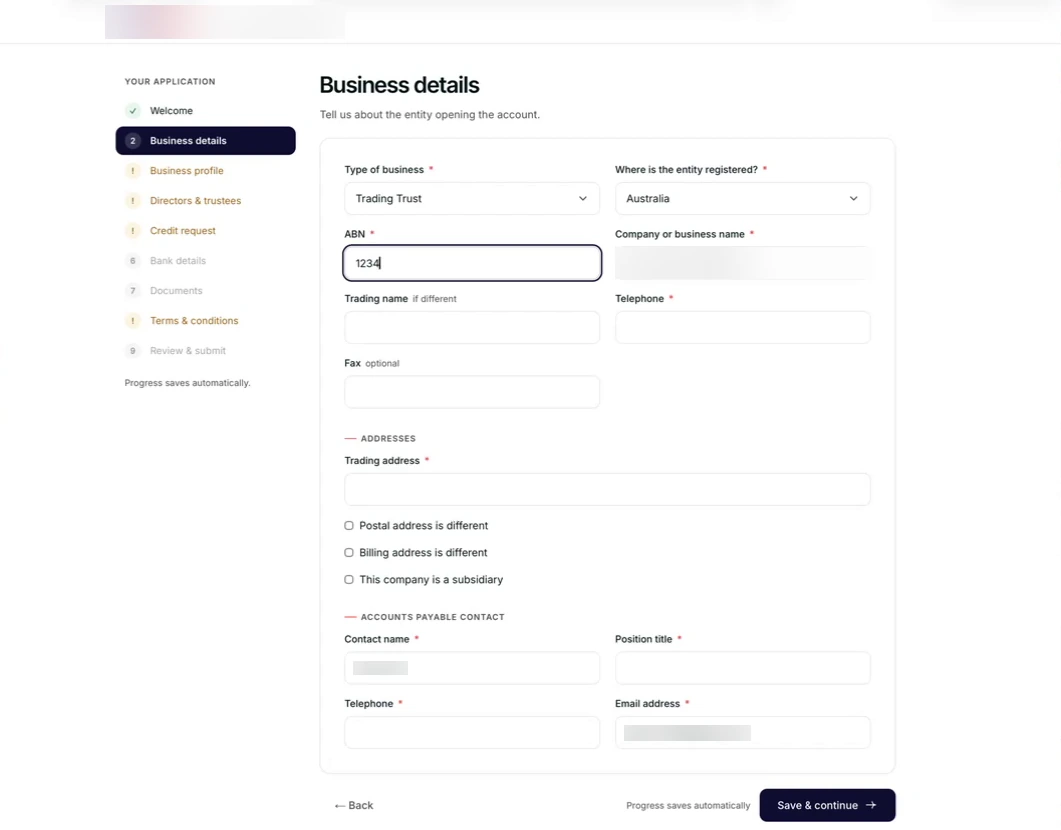
Task: Go to the Documents step
Action: pos(205,291)
